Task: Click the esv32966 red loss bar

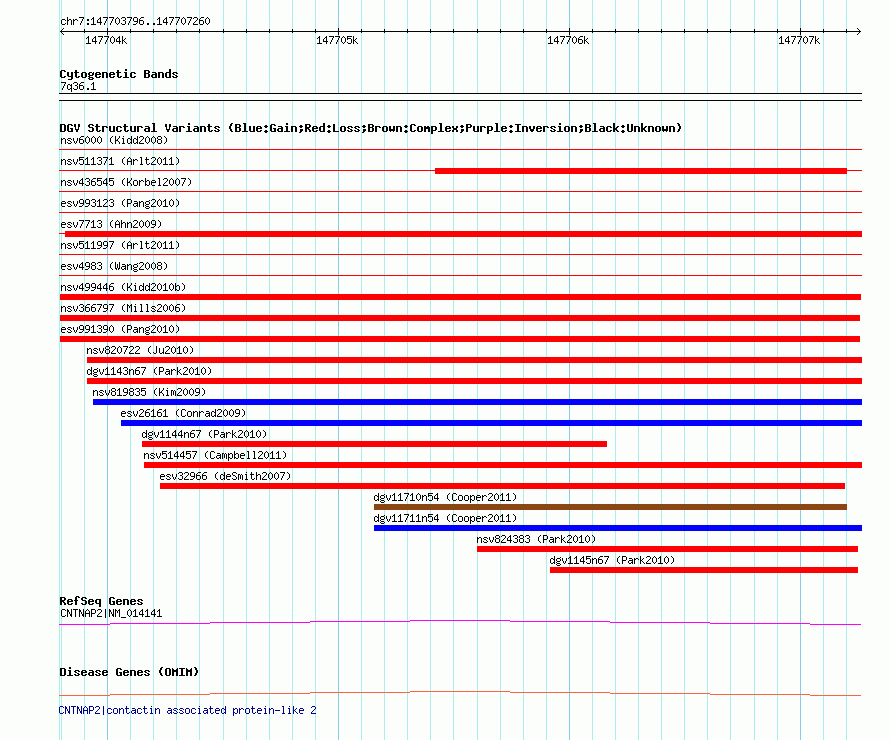Action: pyautogui.click(x=502, y=486)
